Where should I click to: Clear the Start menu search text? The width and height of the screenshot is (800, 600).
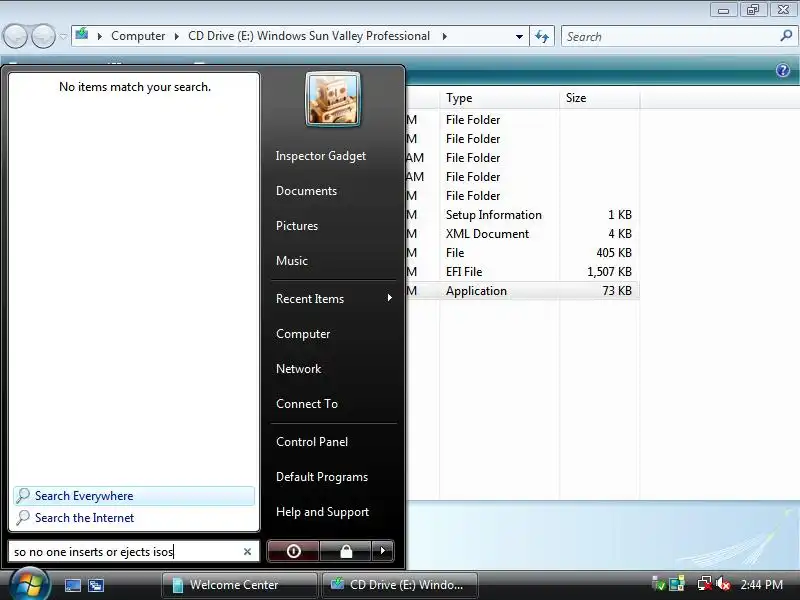tap(247, 552)
